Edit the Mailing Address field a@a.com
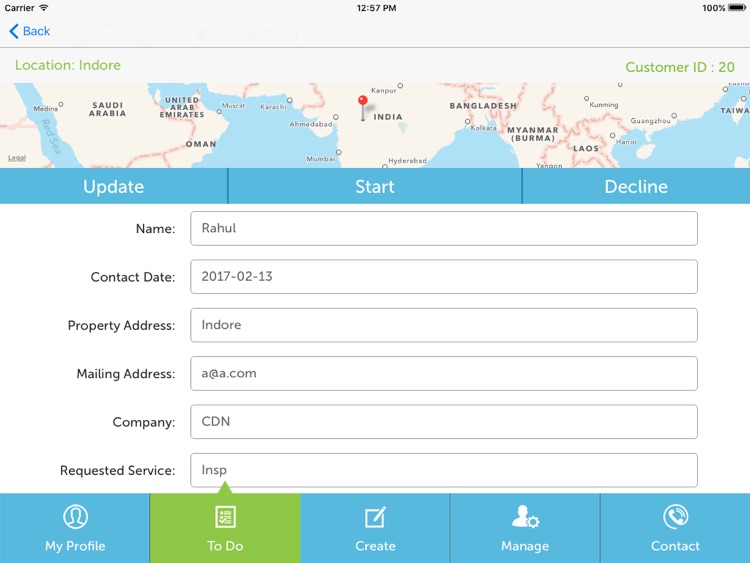This screenshot has width=750, height=563. [x=444, y=373]
